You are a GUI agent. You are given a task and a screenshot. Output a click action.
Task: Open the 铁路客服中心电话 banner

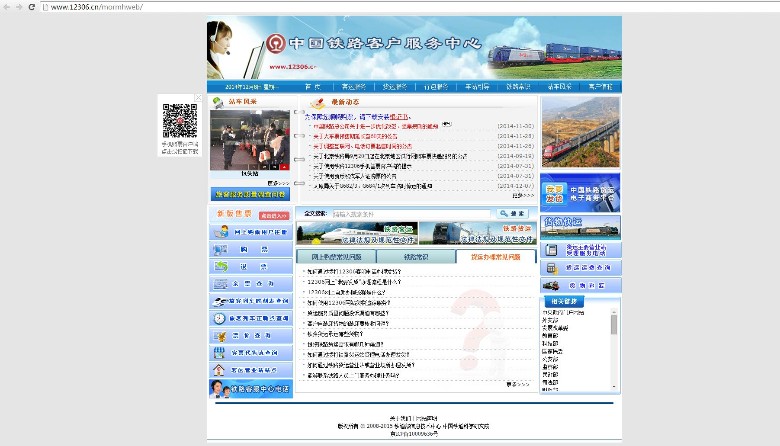pyautogui.click(x=251, y=389)
